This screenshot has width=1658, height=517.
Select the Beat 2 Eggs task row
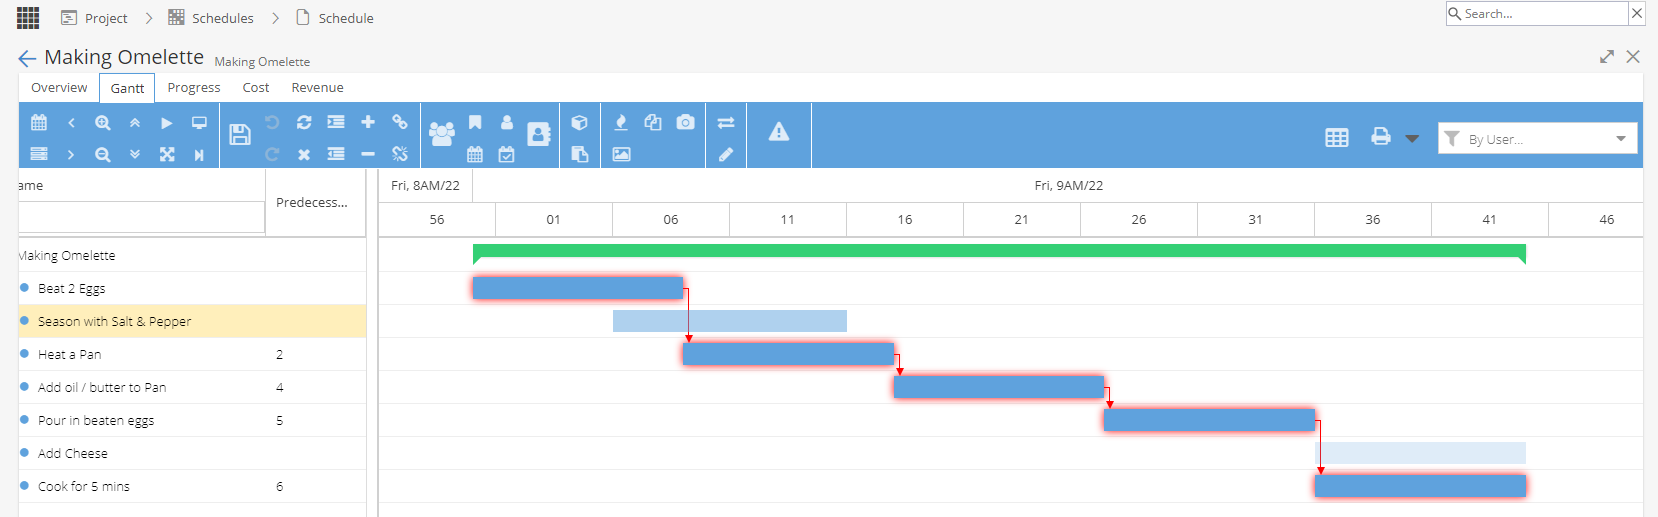192,288
